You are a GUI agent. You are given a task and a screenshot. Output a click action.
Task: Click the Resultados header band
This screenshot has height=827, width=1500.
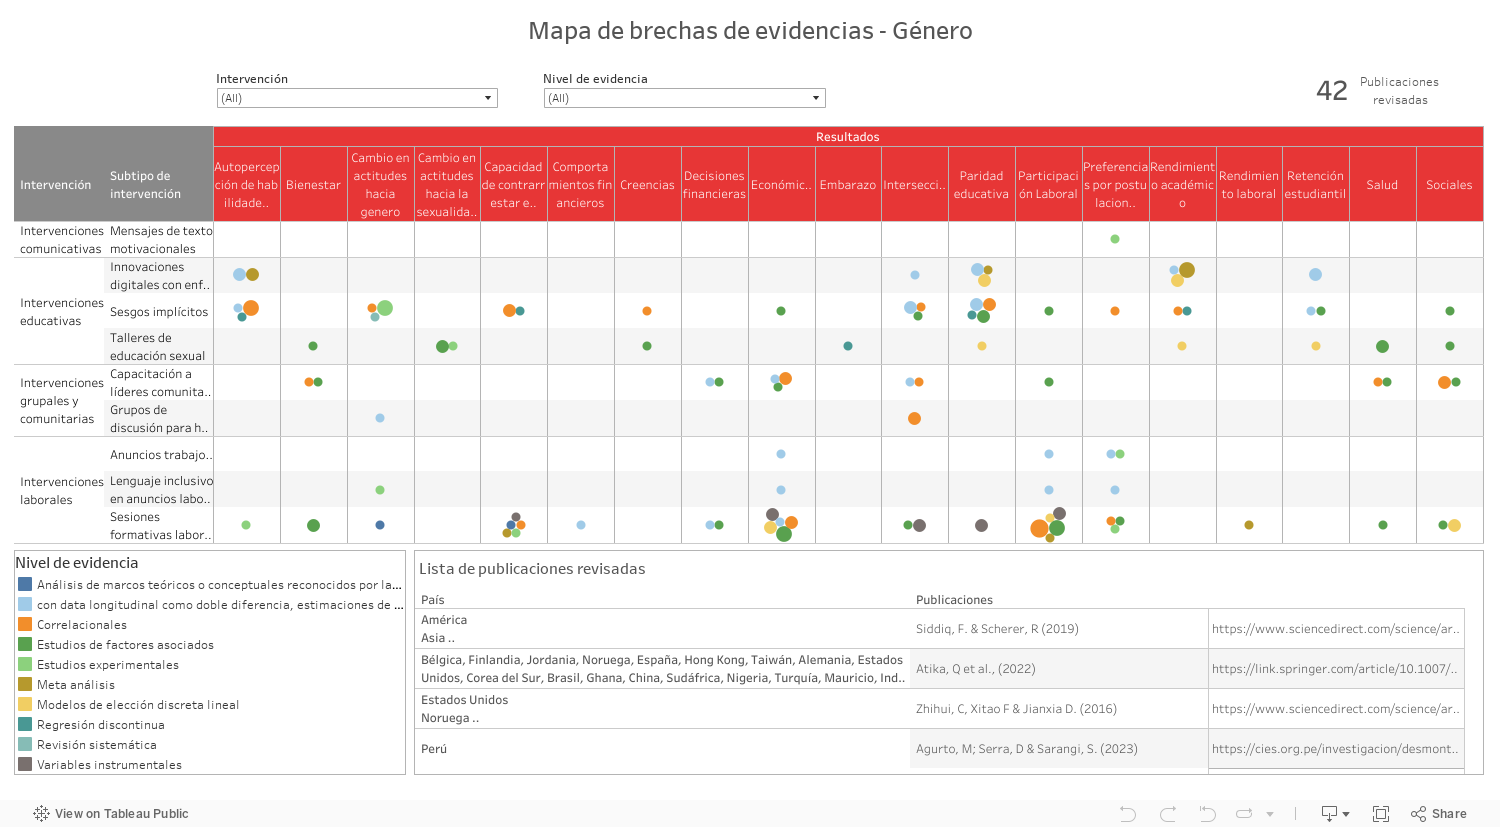coord(848,137)
